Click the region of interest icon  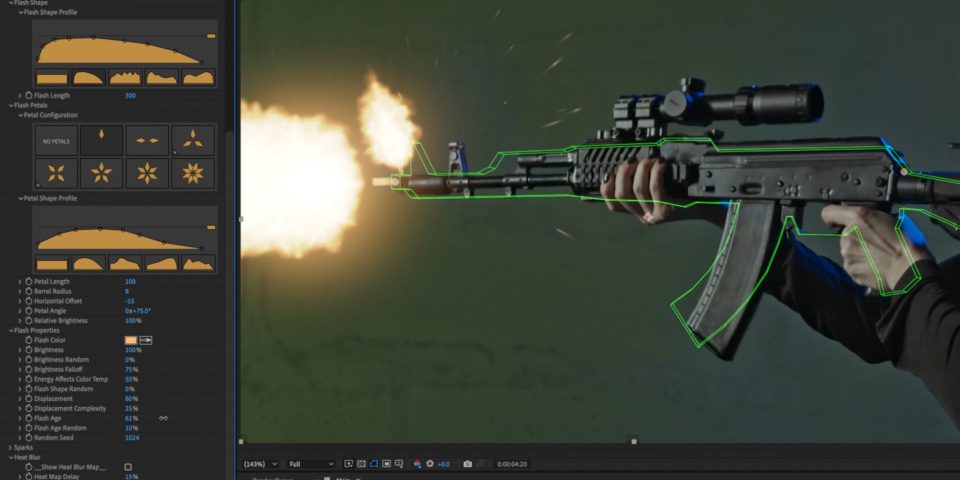(386, 464)
